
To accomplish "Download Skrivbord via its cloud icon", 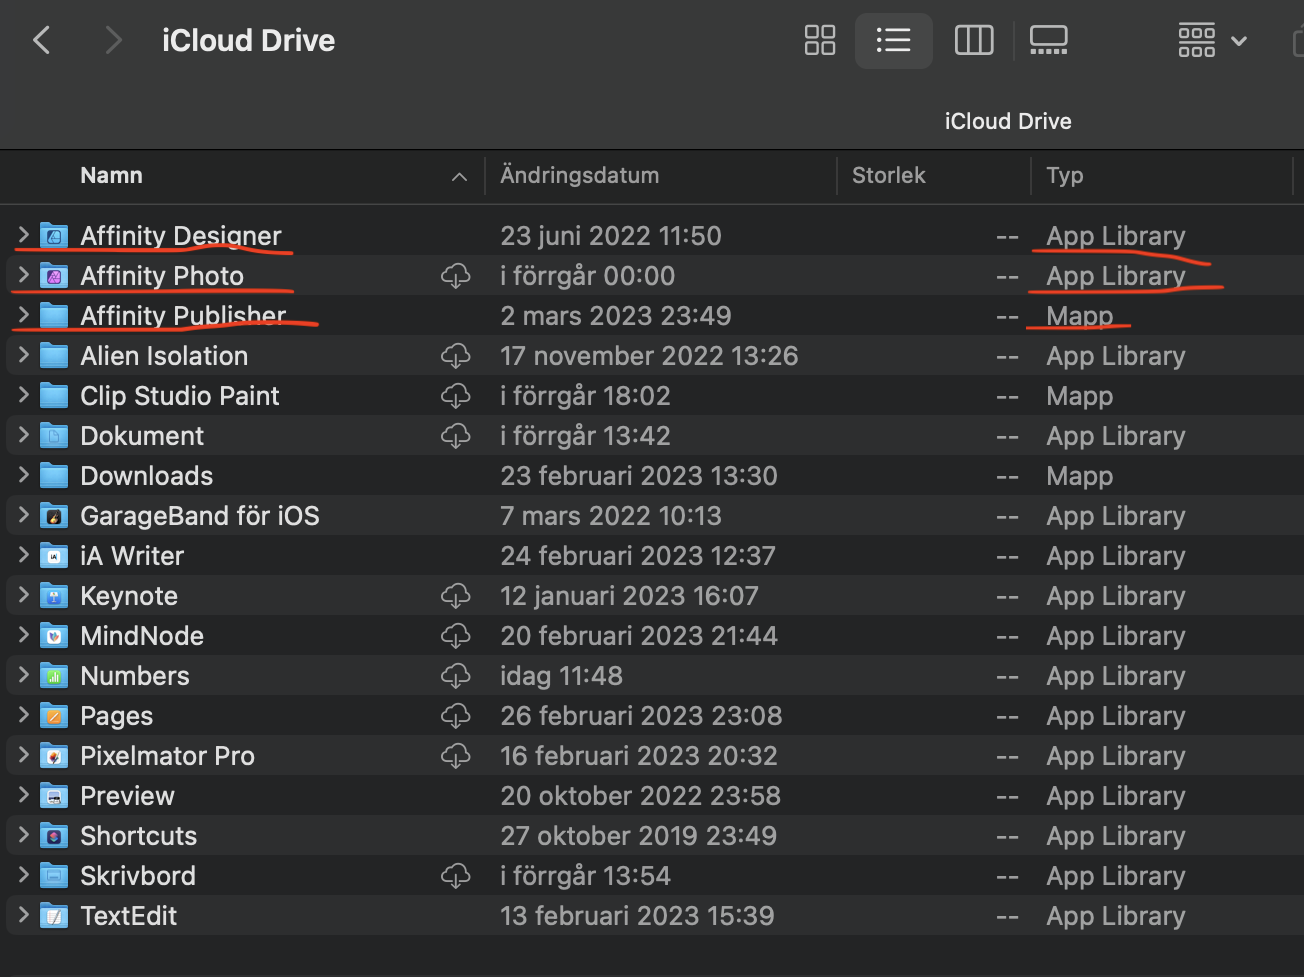I will [x=456, y=876].
